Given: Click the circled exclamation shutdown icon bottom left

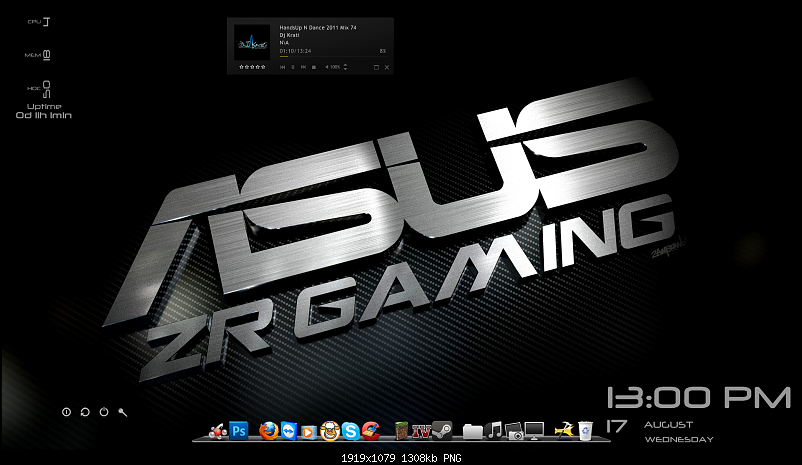Looking at the screenshot, I should click(66, 412).
